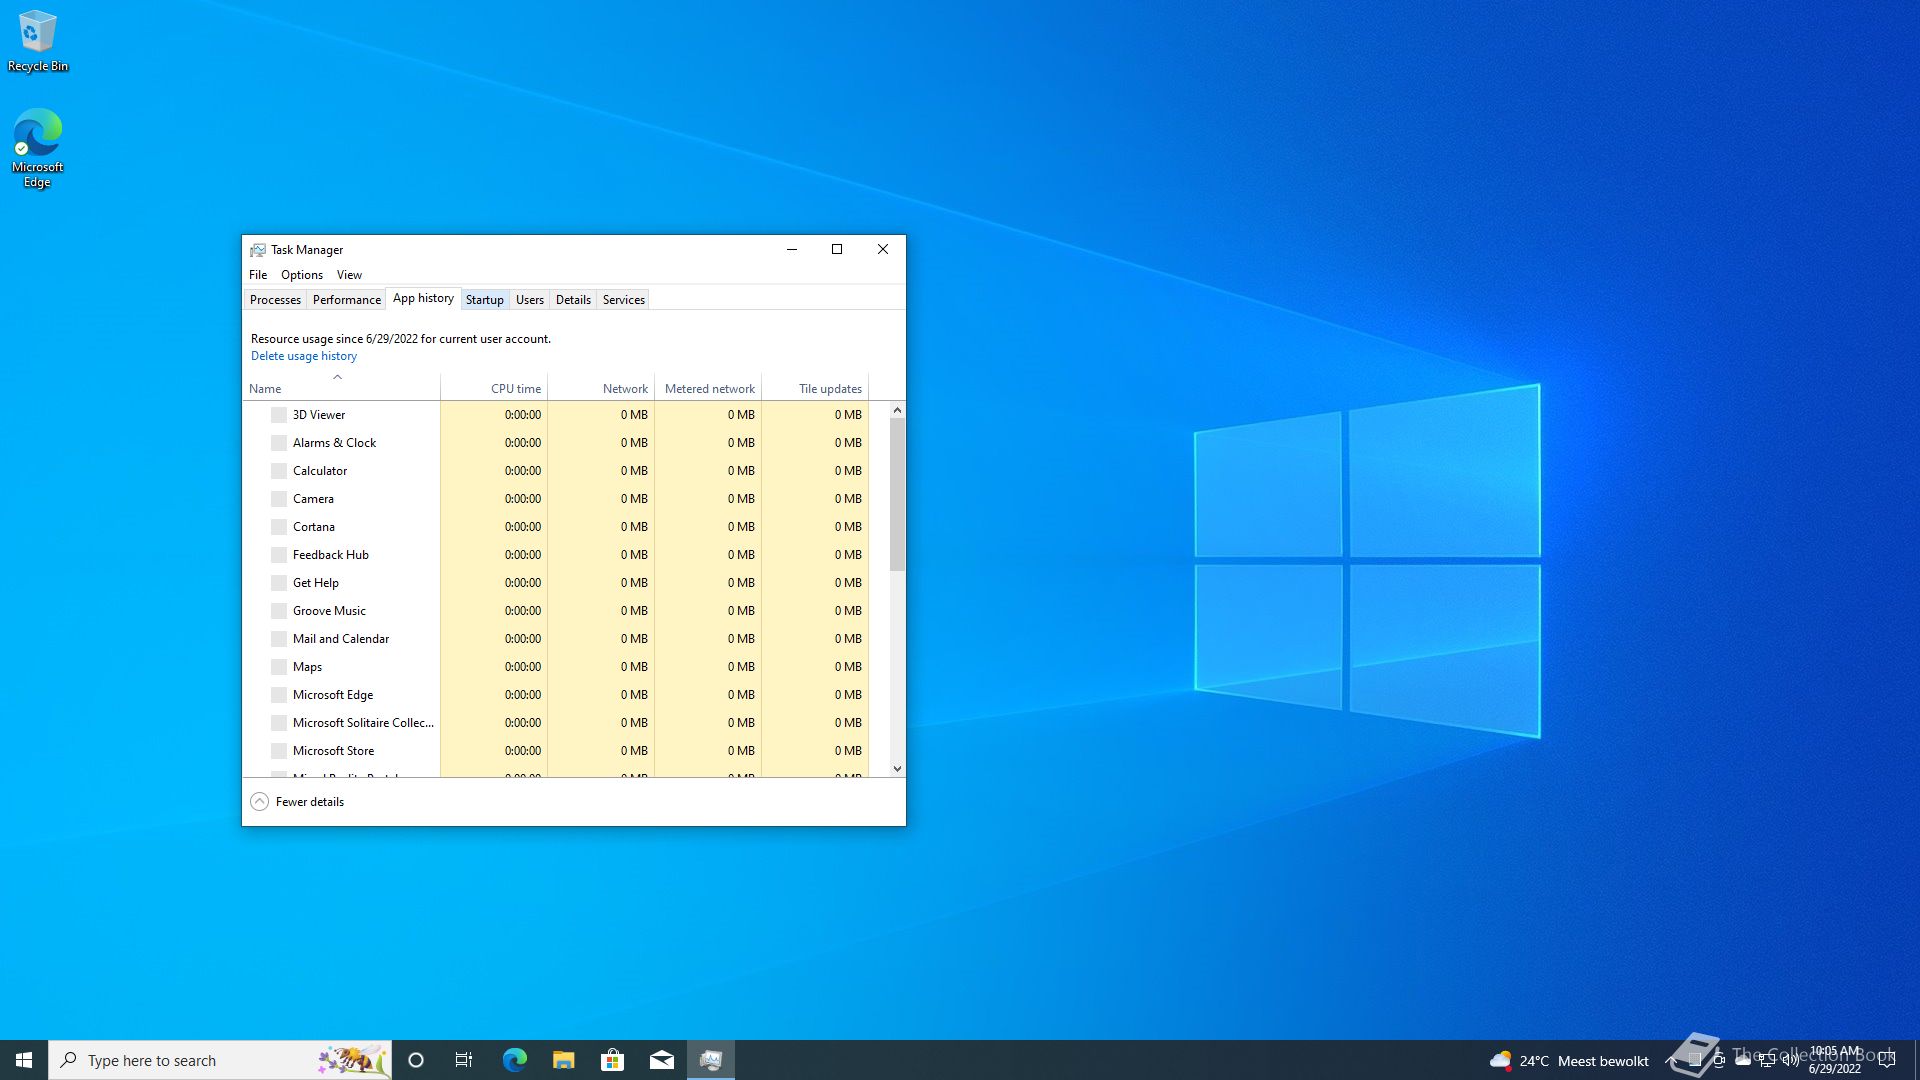Image resolution: width=1920 pixels, height=1080 pixels.
Task: Click the search magnifier in the taskbar
Action: tap(69, 1060)
